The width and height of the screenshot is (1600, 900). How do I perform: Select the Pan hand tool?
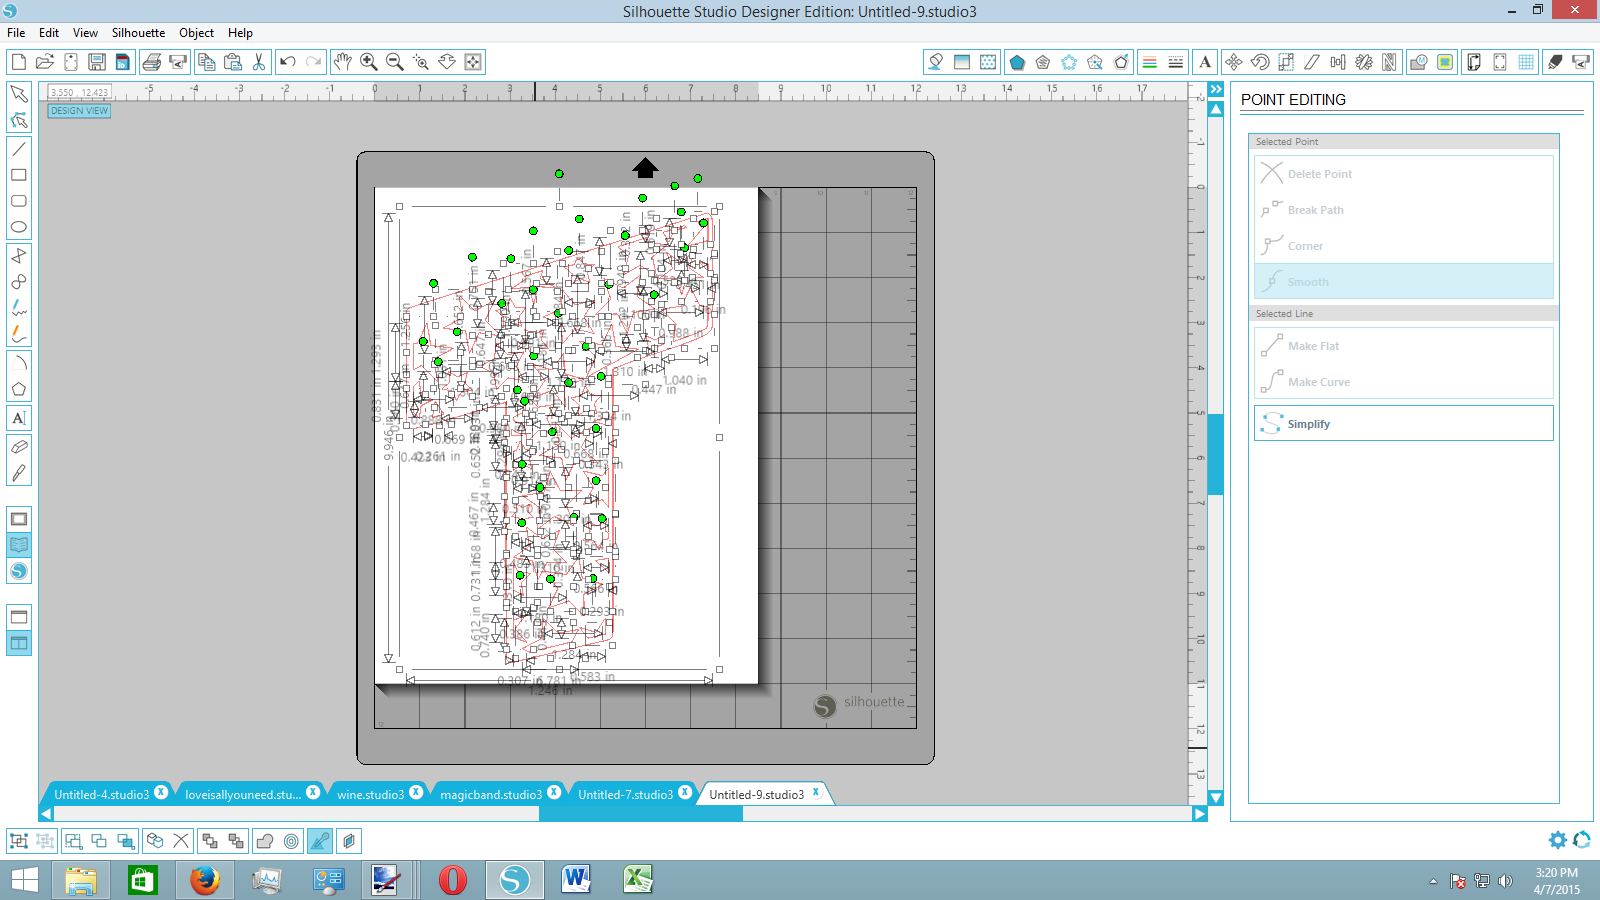[x=342, y=62]
